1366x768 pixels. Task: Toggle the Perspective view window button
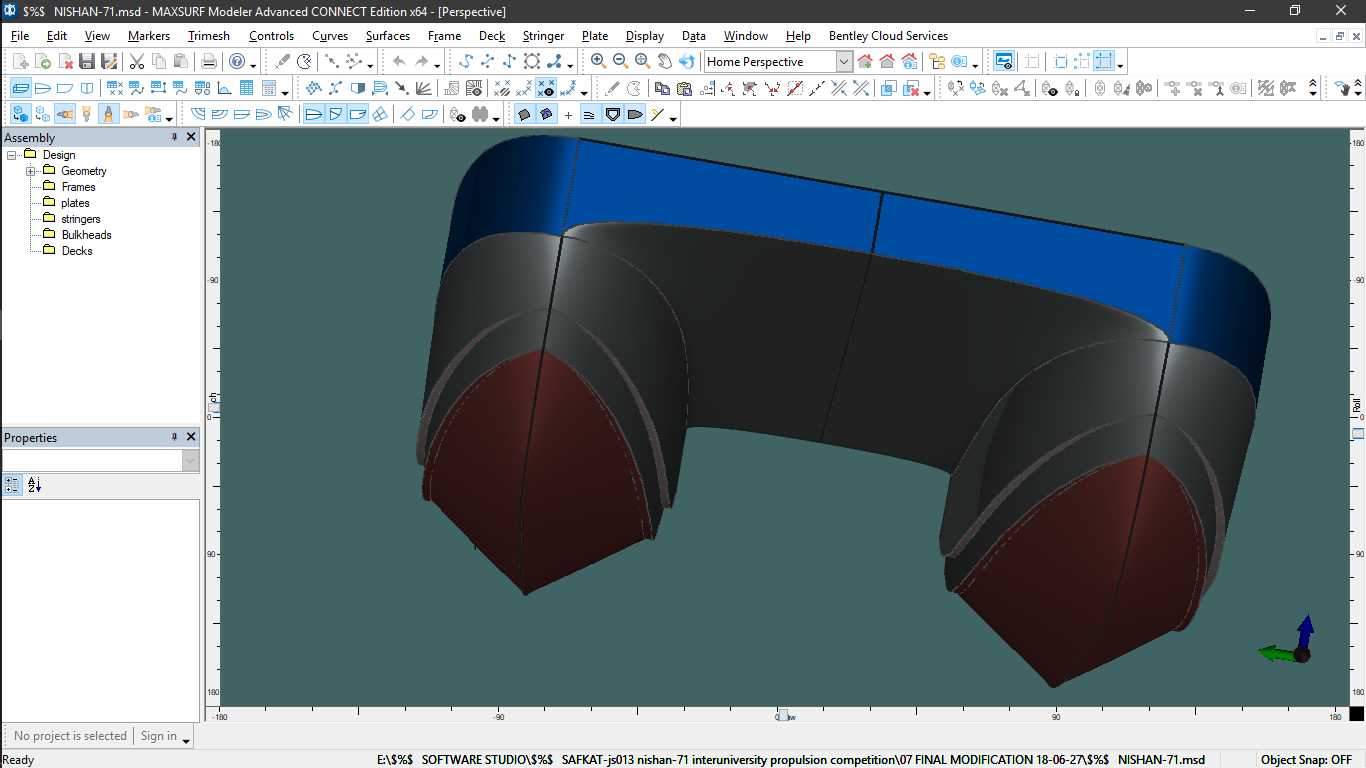click(21, 88)
